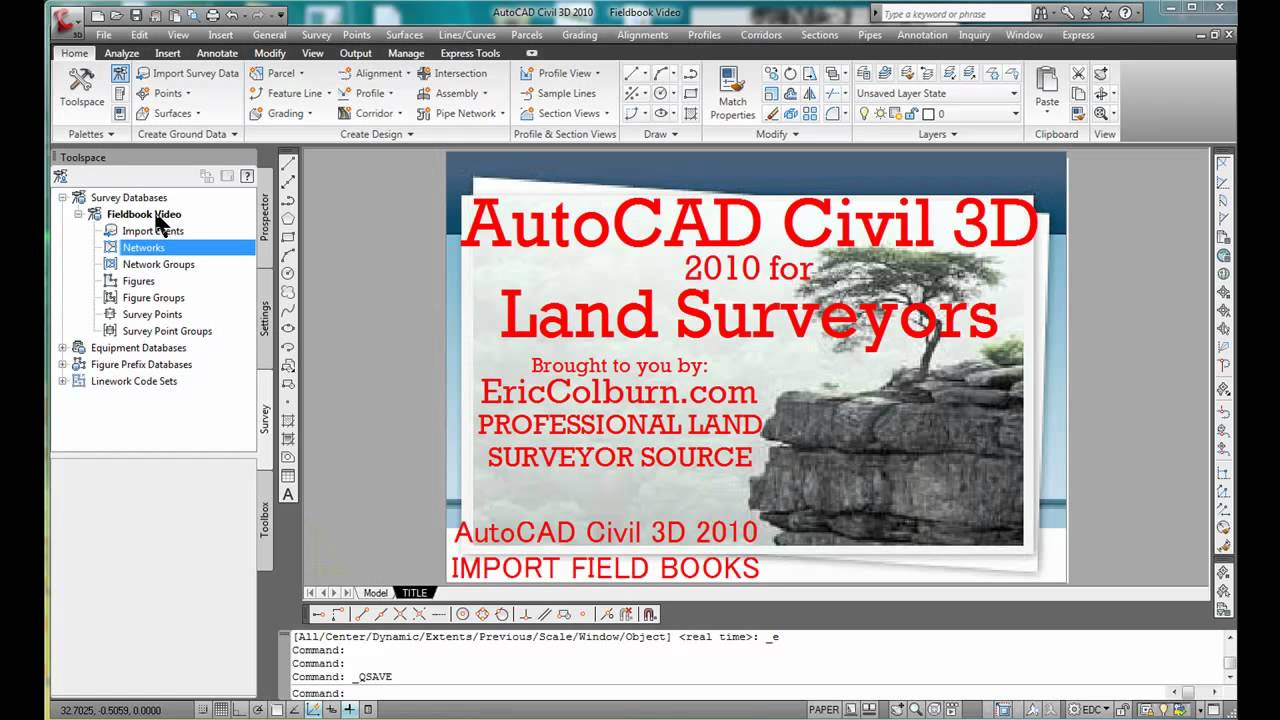Click the Favorites star icon in title bar

(x=1106, y=14)
